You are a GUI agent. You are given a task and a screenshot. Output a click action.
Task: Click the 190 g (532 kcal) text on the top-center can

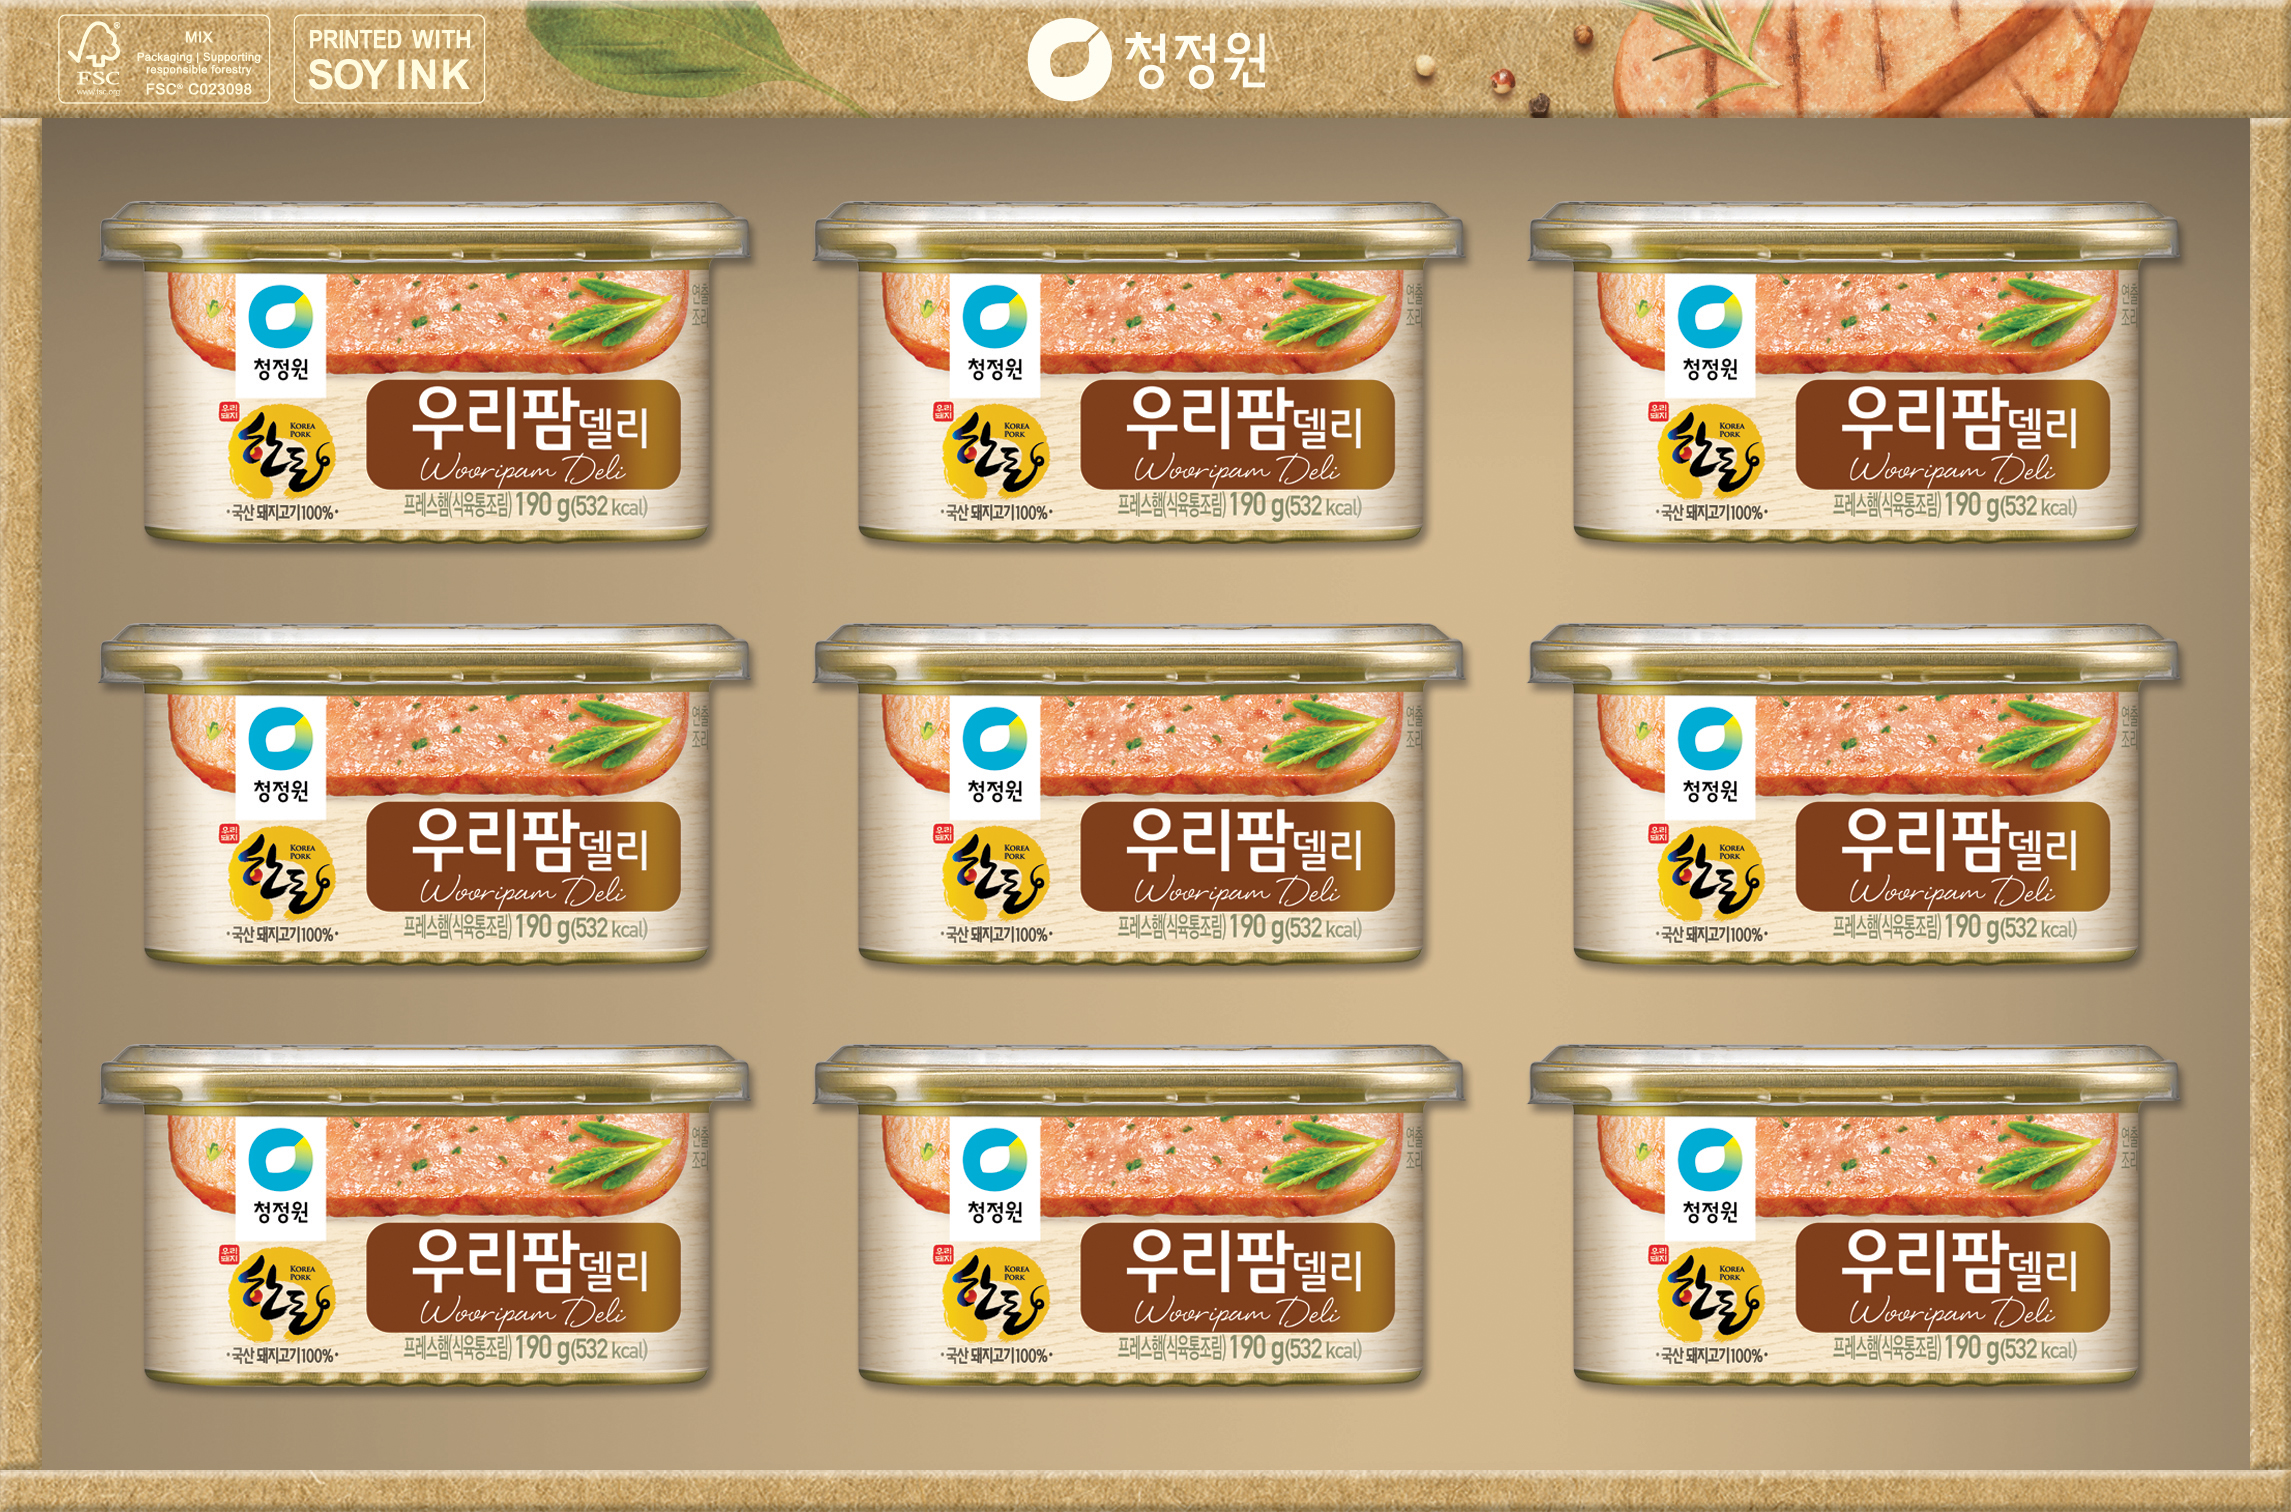pyautogui.click(x=1295, y=506)
